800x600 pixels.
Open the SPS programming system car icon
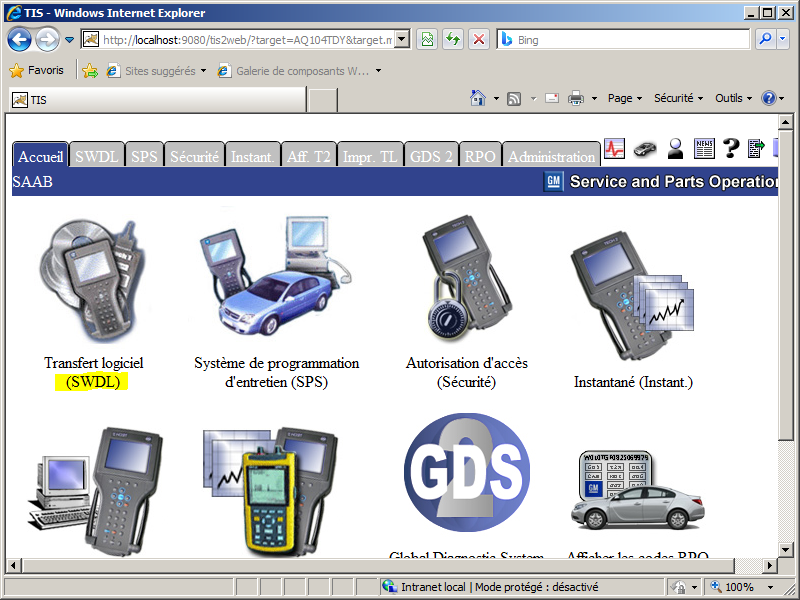(276, 276)
